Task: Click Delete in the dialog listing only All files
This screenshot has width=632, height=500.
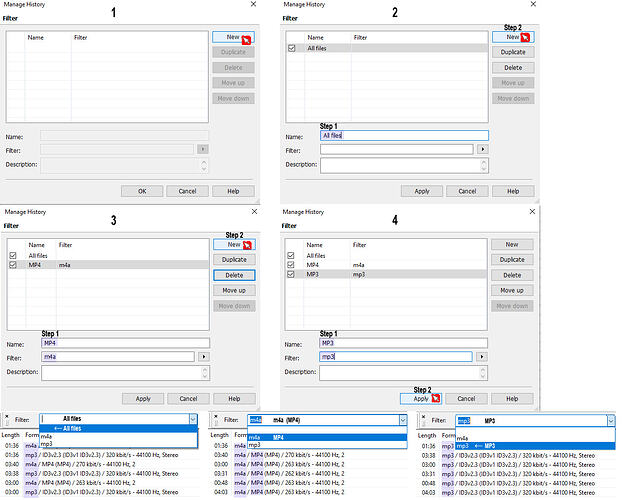Action: tap(513, 68)
